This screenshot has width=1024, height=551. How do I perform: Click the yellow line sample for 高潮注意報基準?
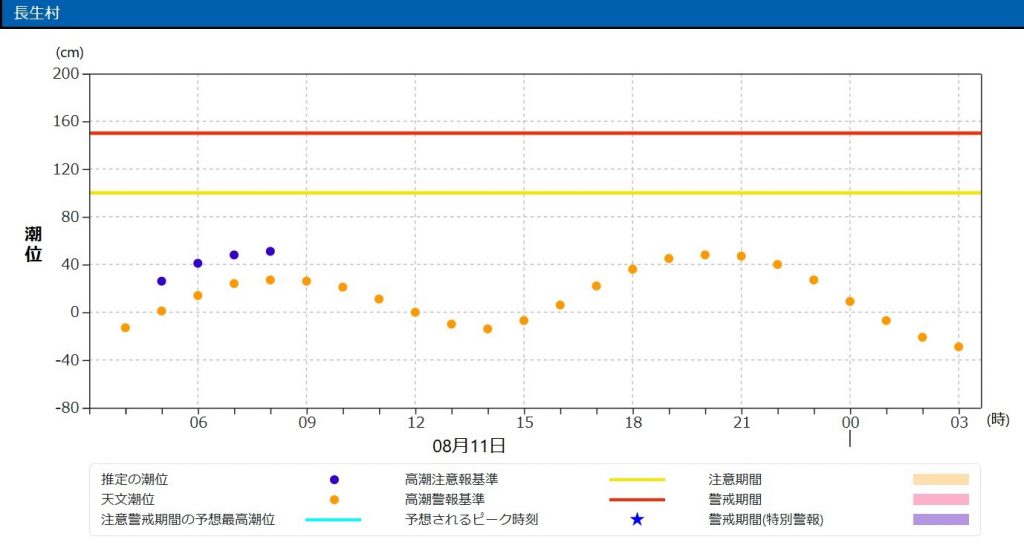coord(637,480)
